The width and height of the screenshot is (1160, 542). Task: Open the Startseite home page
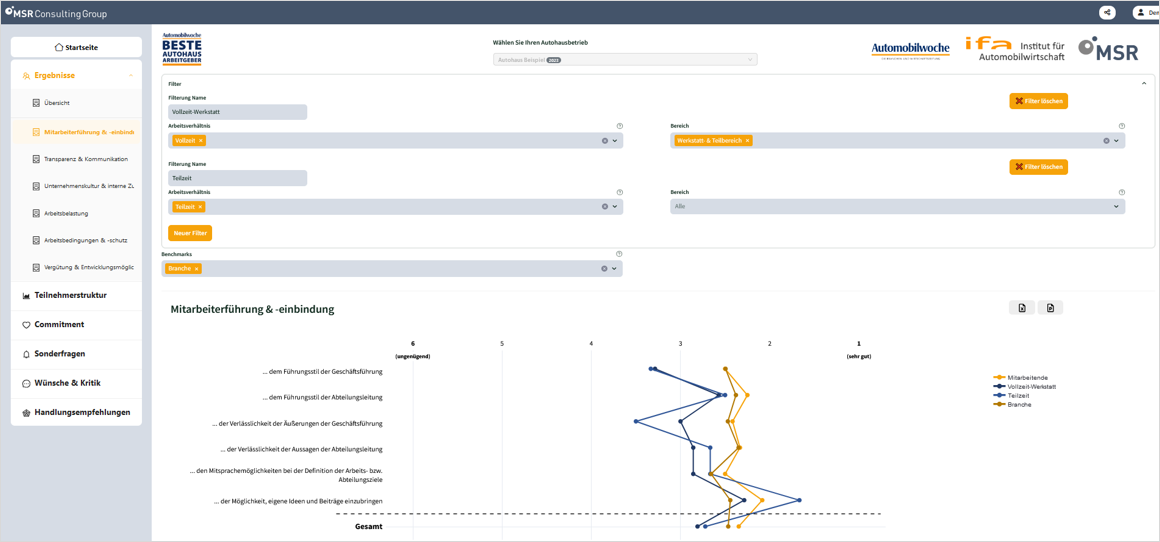pyautogui.click(x=76, y=47)
